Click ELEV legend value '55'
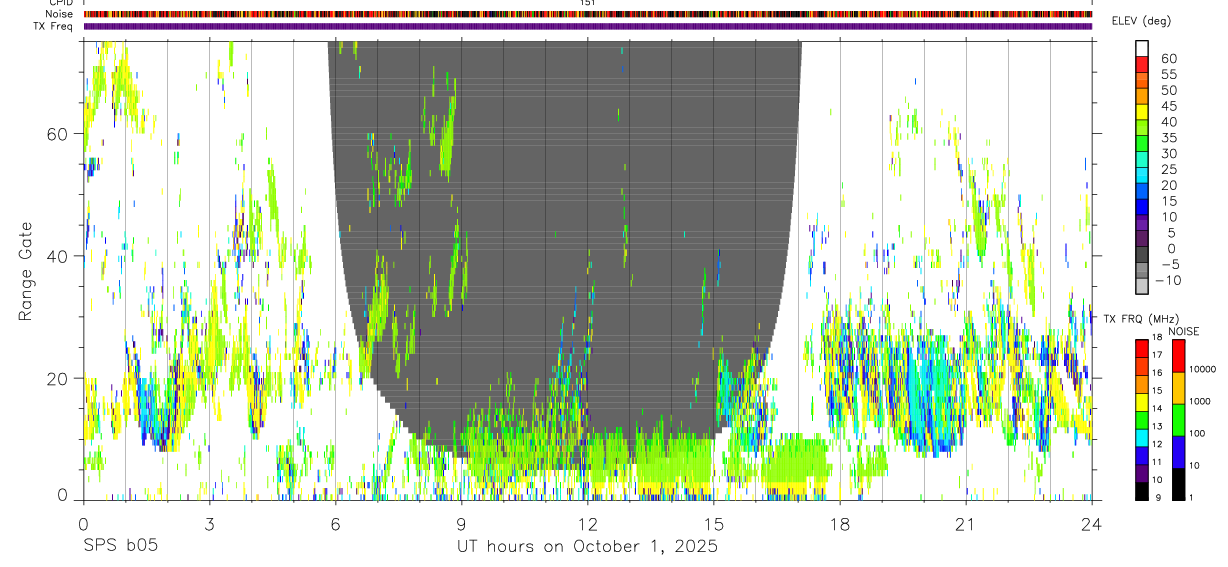1228x567 pixels. coord(1169,74)
